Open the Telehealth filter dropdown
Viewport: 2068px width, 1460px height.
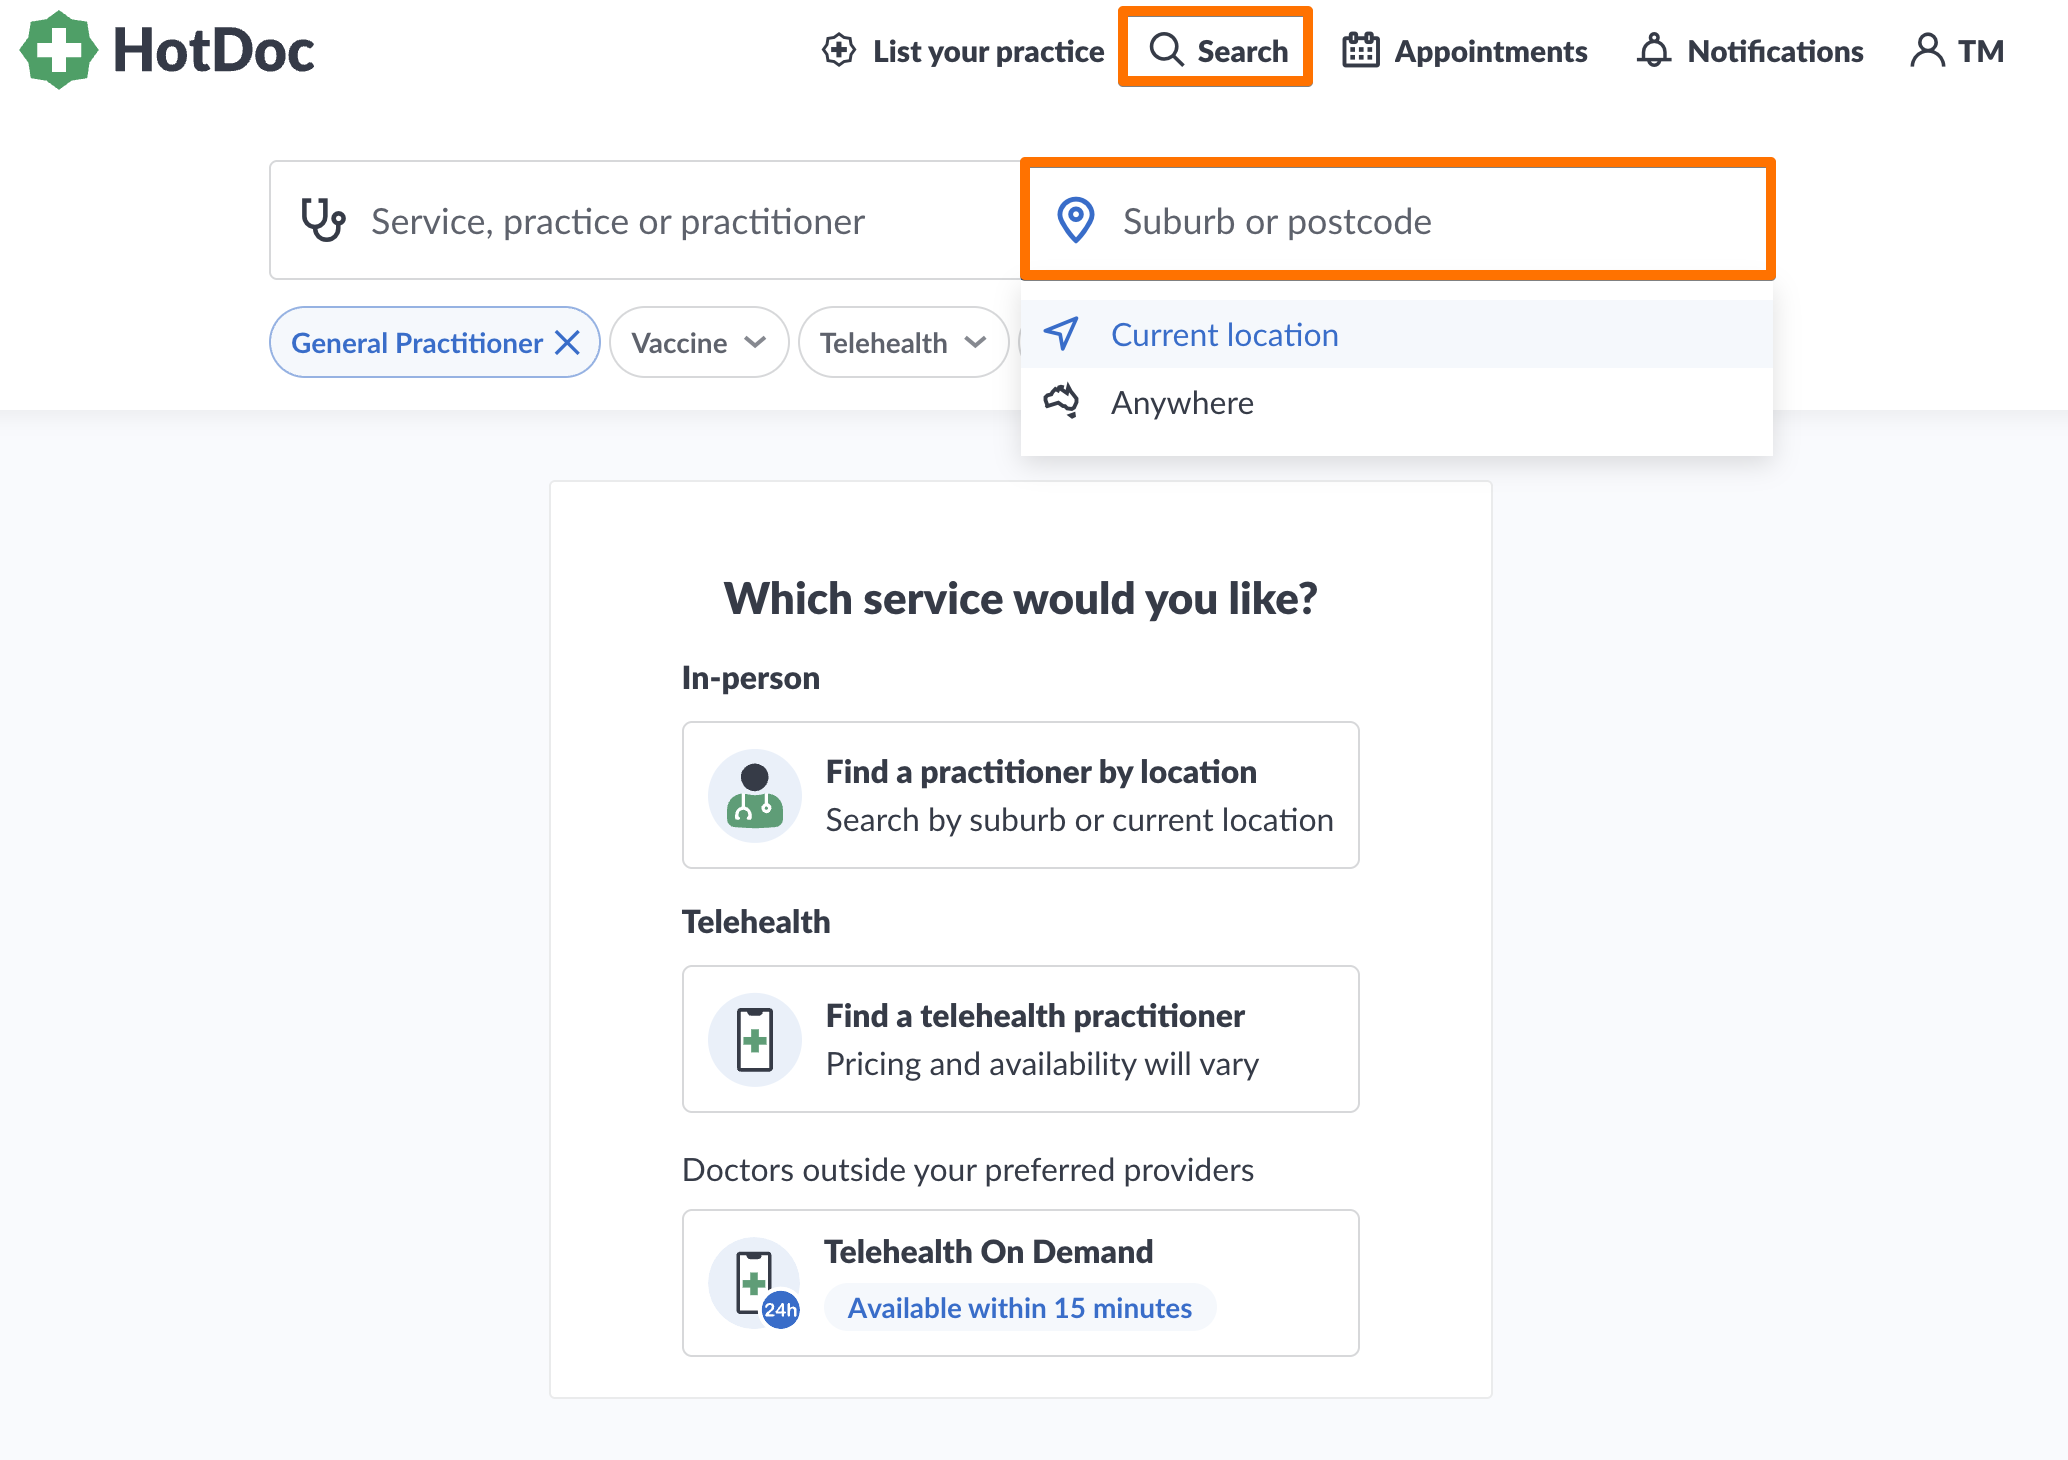[902, 343]
